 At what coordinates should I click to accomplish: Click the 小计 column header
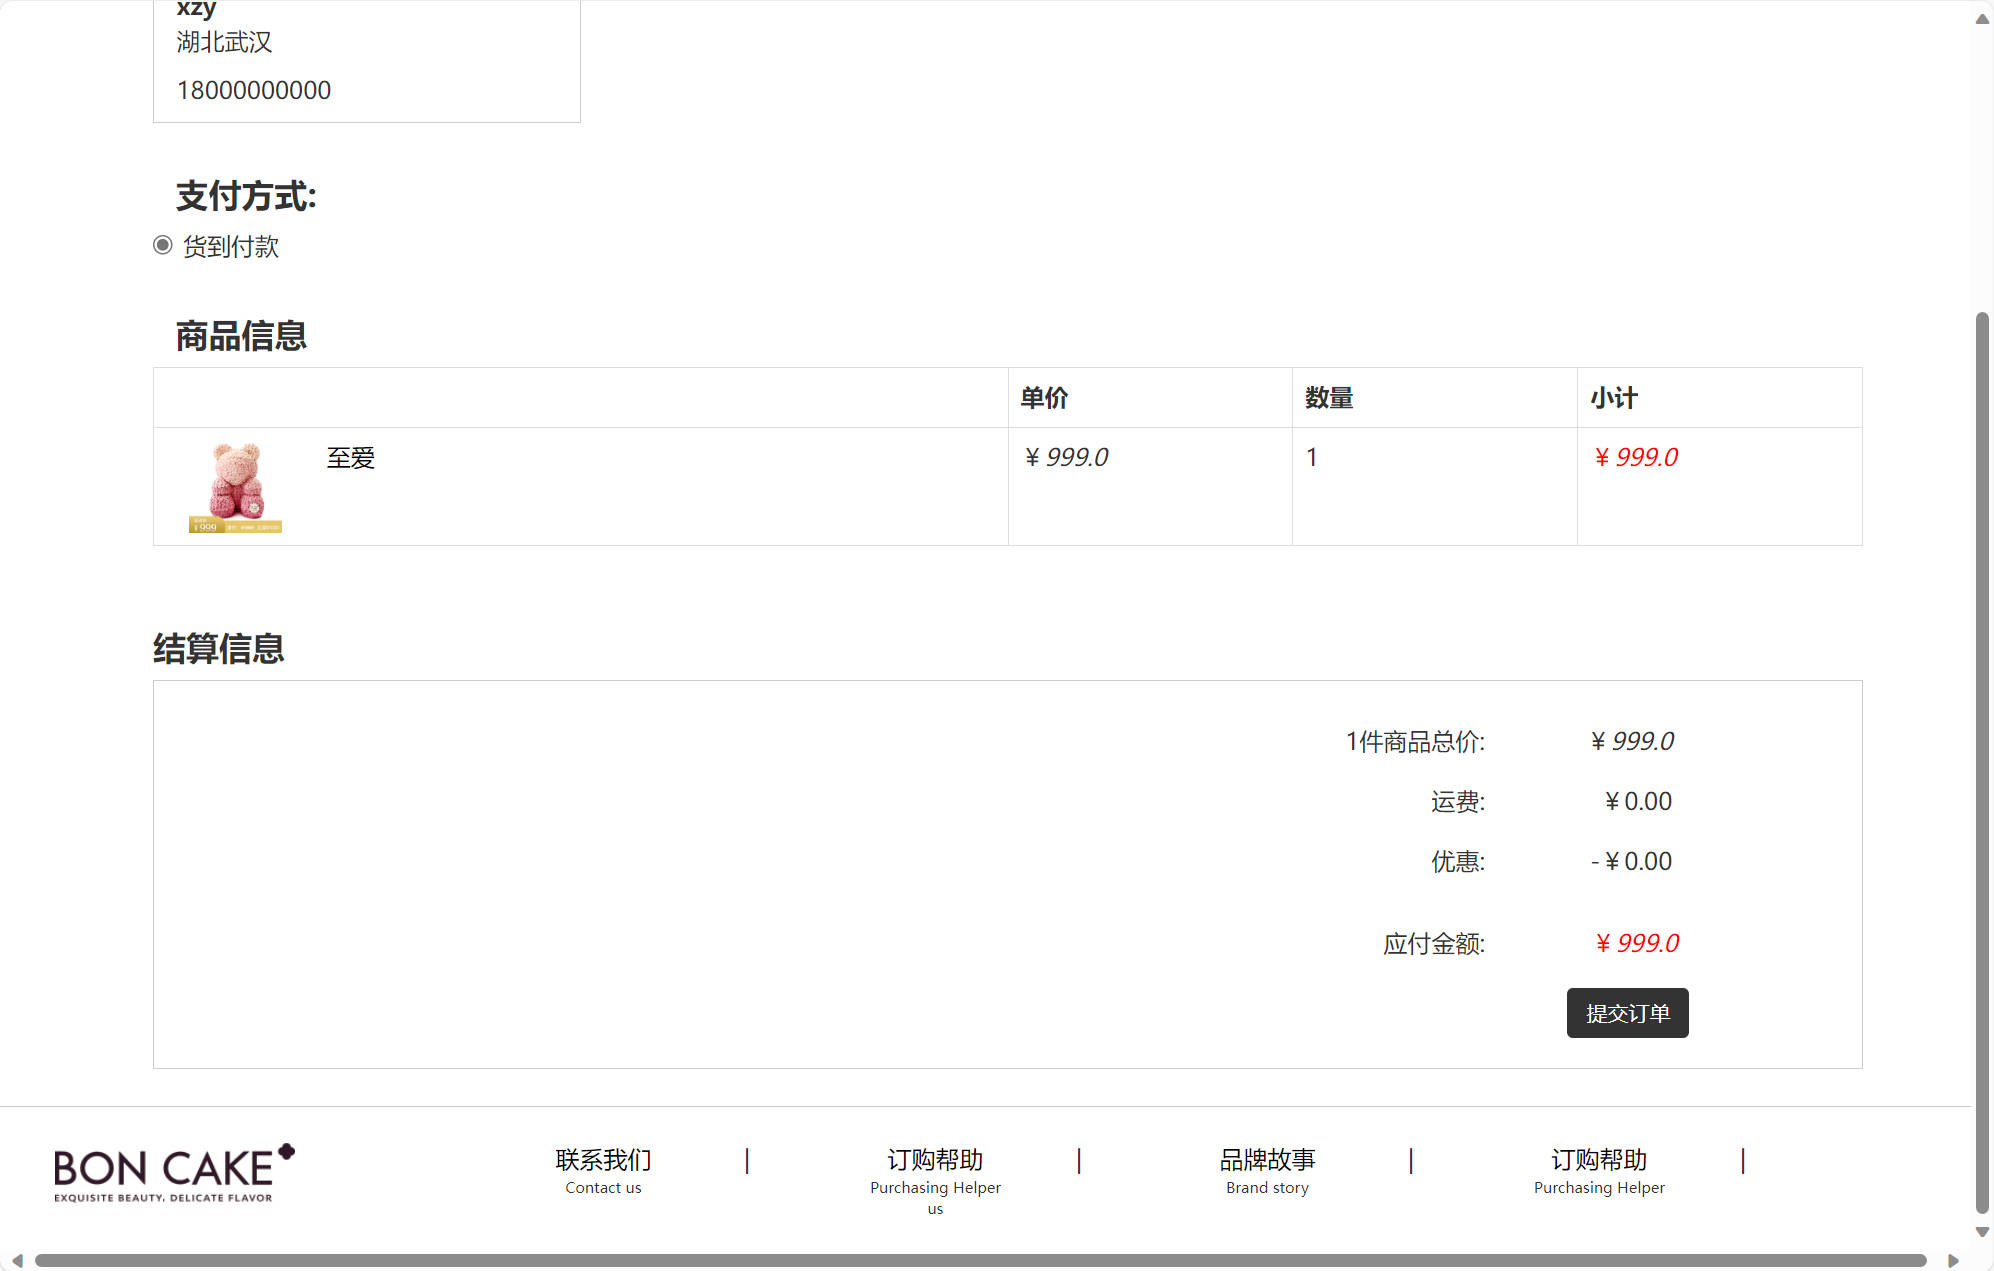click(x=1614, y=398)
